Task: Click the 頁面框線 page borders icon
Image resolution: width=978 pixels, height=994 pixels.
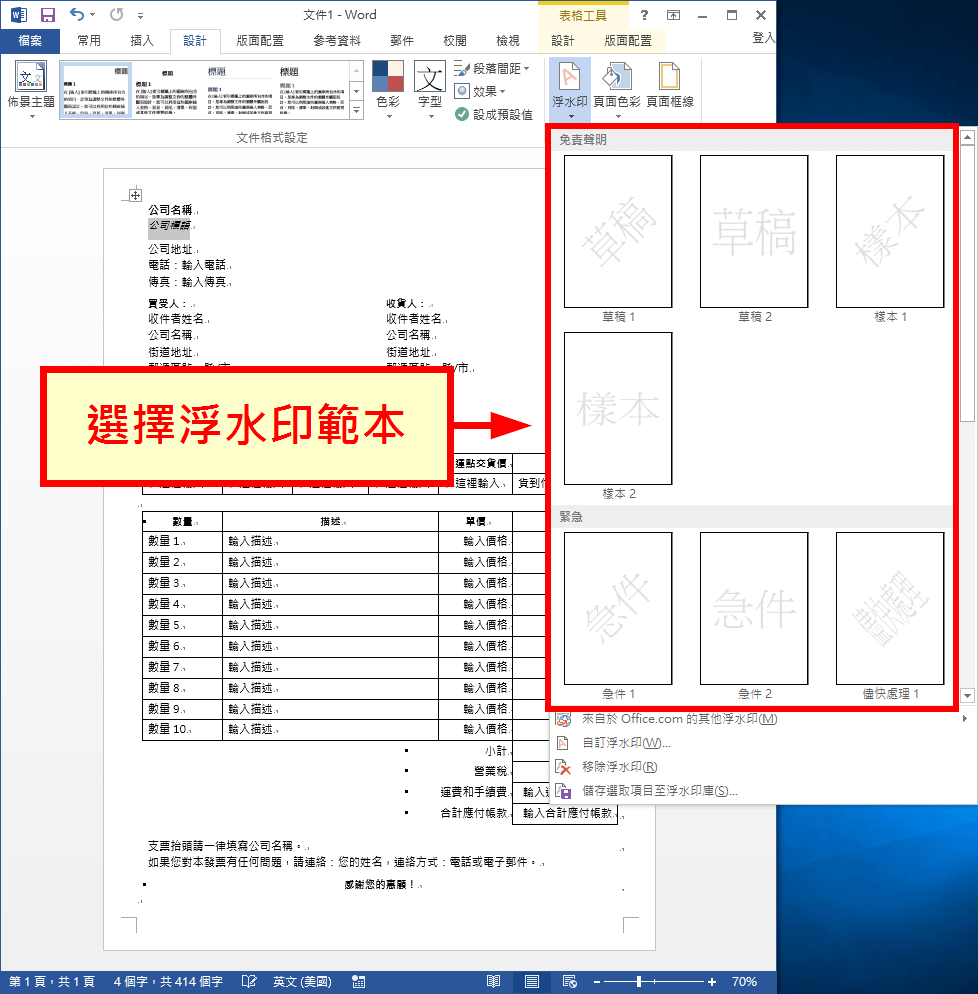Action: coord(669,87)
